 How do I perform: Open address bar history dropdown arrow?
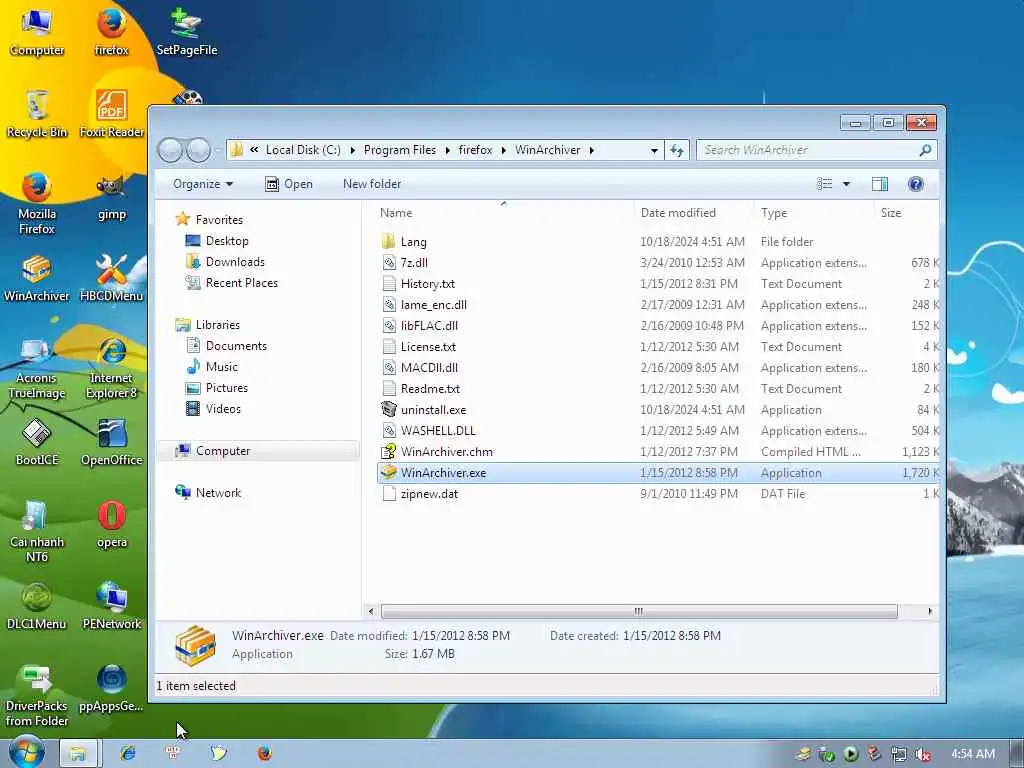(654, 150)
